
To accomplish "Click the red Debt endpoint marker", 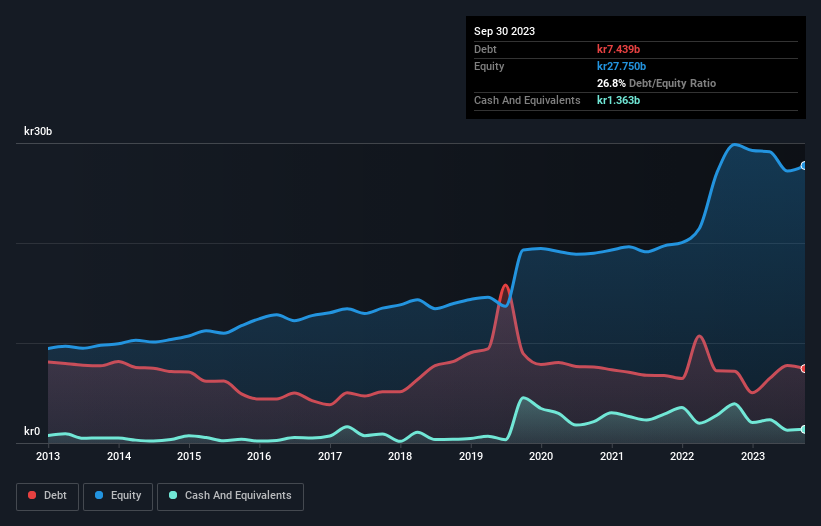I will click(804, 368).
